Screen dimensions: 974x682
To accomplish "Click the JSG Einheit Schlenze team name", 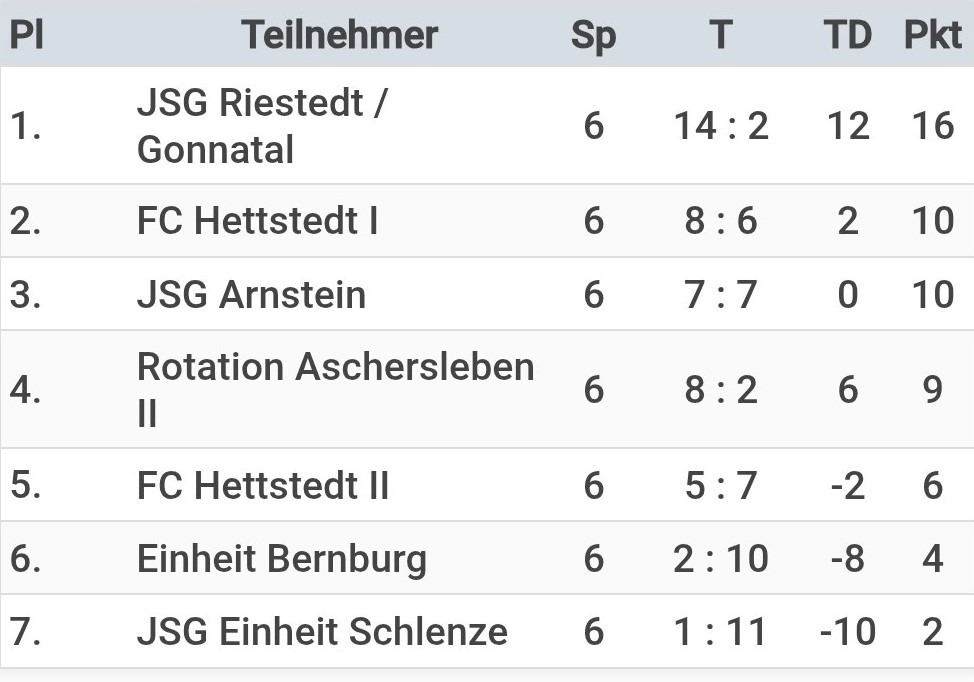I will click(322, 632).
